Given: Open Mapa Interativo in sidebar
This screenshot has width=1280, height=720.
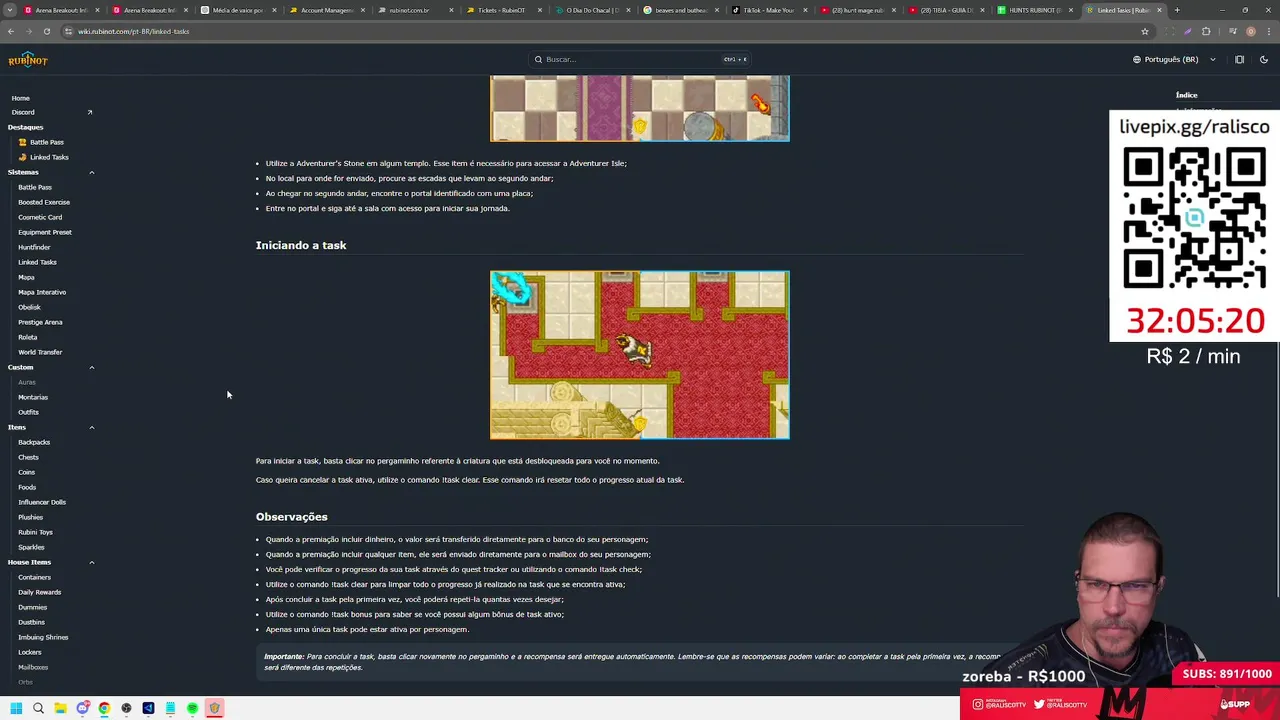Looking at the screenshot, I should (42, 292).
